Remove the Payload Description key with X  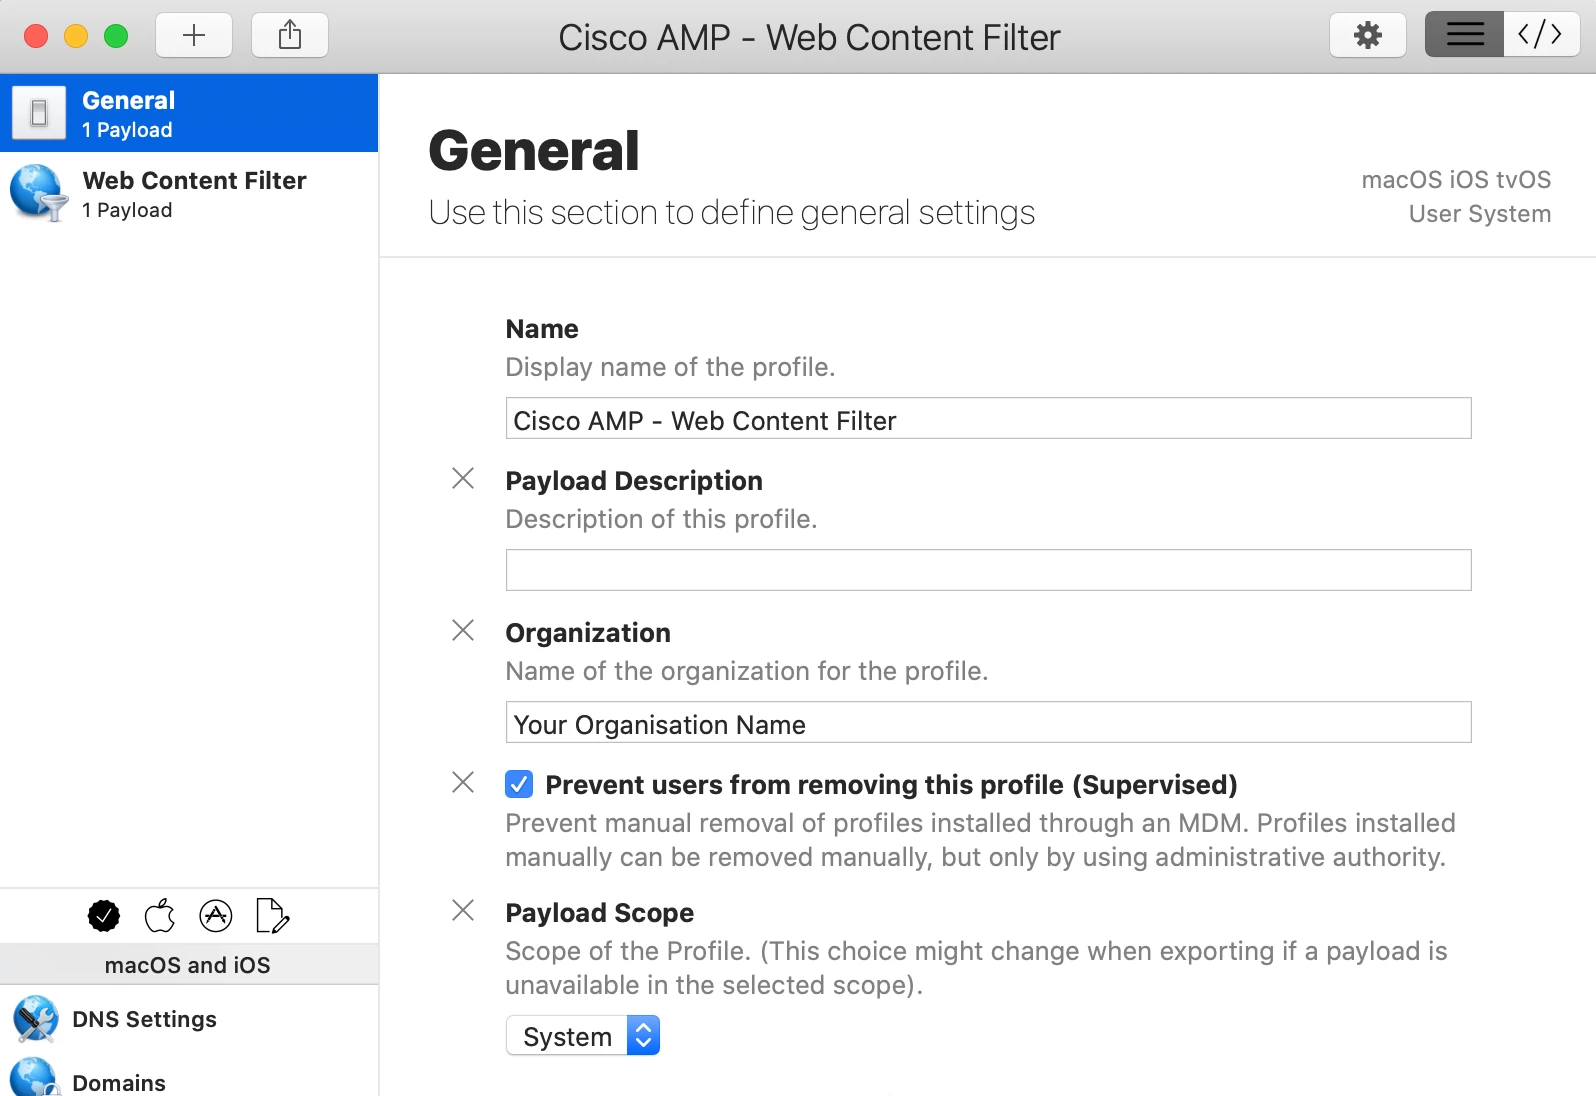463,479
